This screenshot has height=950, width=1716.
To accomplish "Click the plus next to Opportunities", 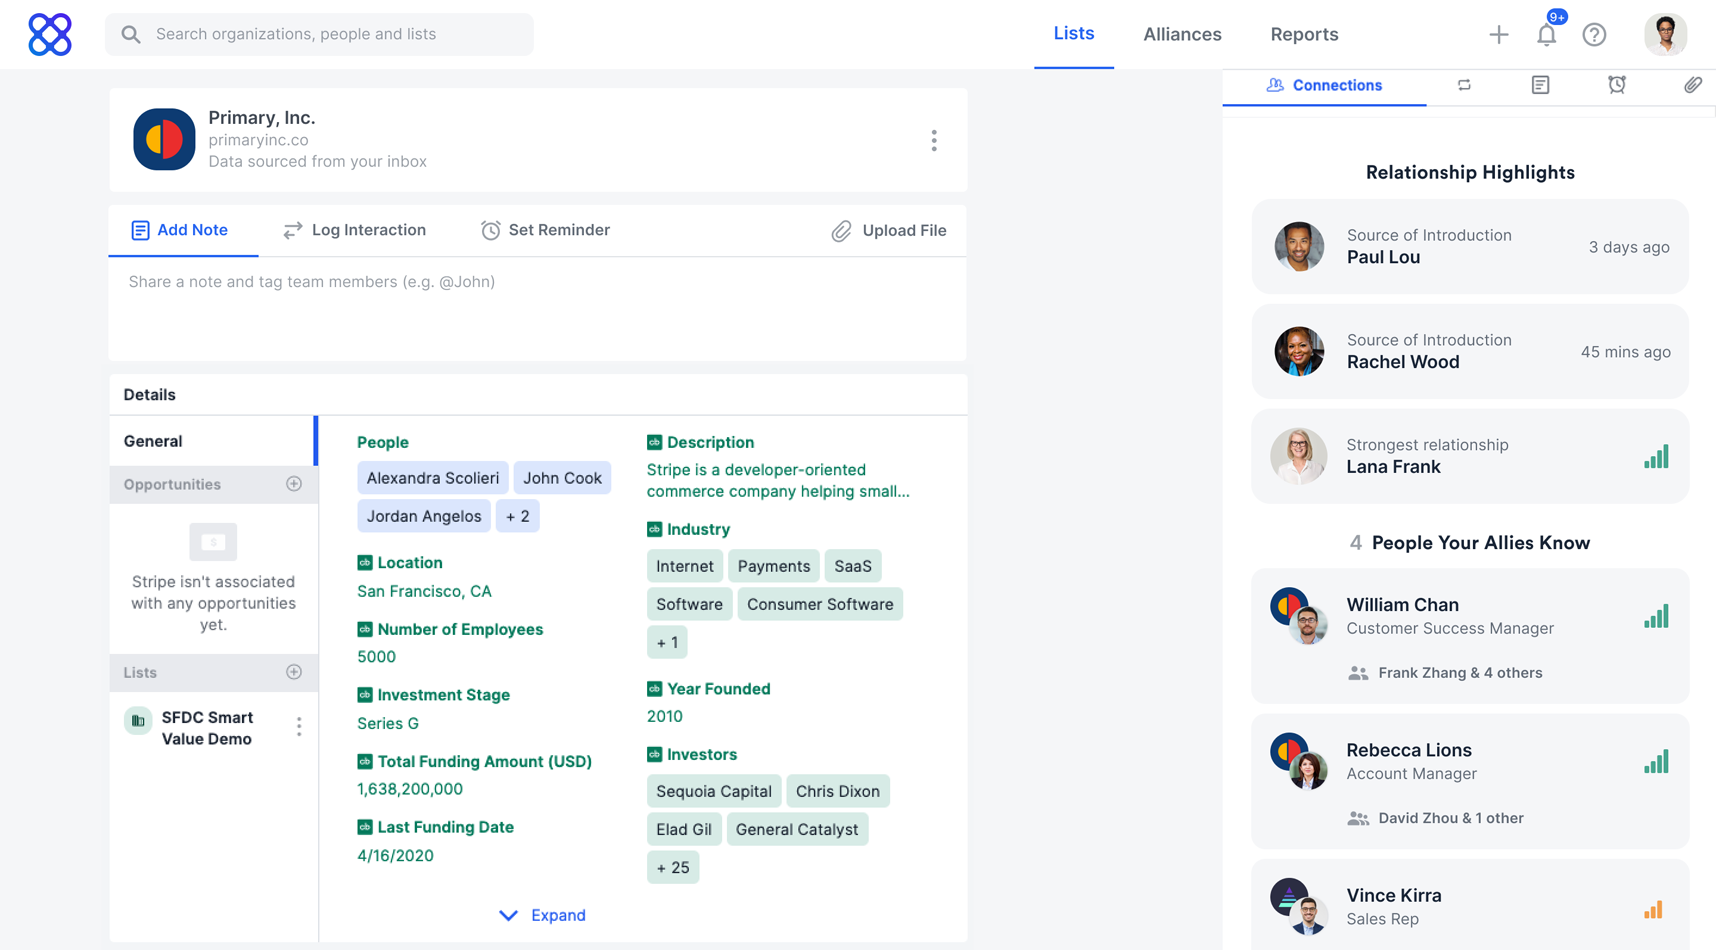I will (294, 484).
